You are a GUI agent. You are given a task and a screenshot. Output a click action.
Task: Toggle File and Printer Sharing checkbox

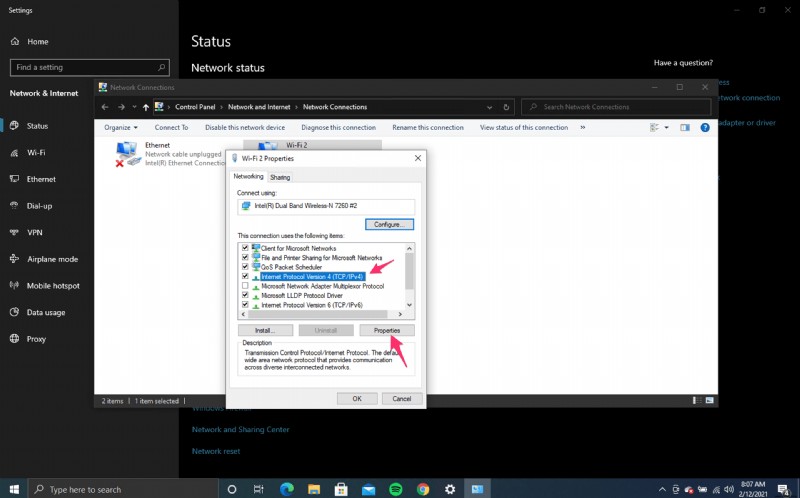click(x=245, y=258)
